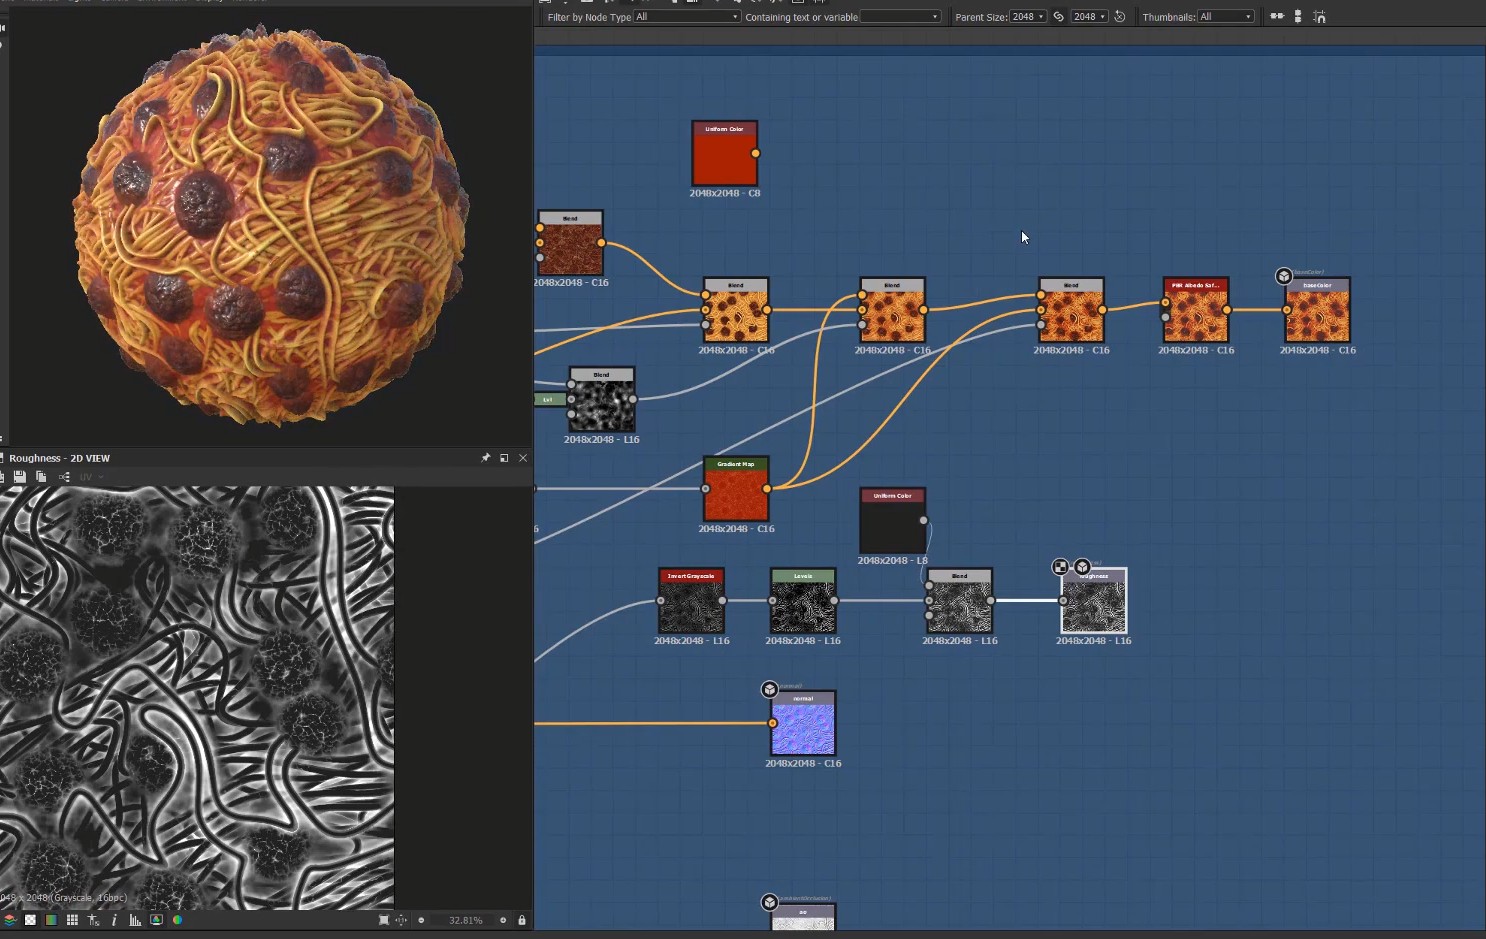Select the red Uniform Color node
Screen dimensions: 1486x939
[724, 154]
